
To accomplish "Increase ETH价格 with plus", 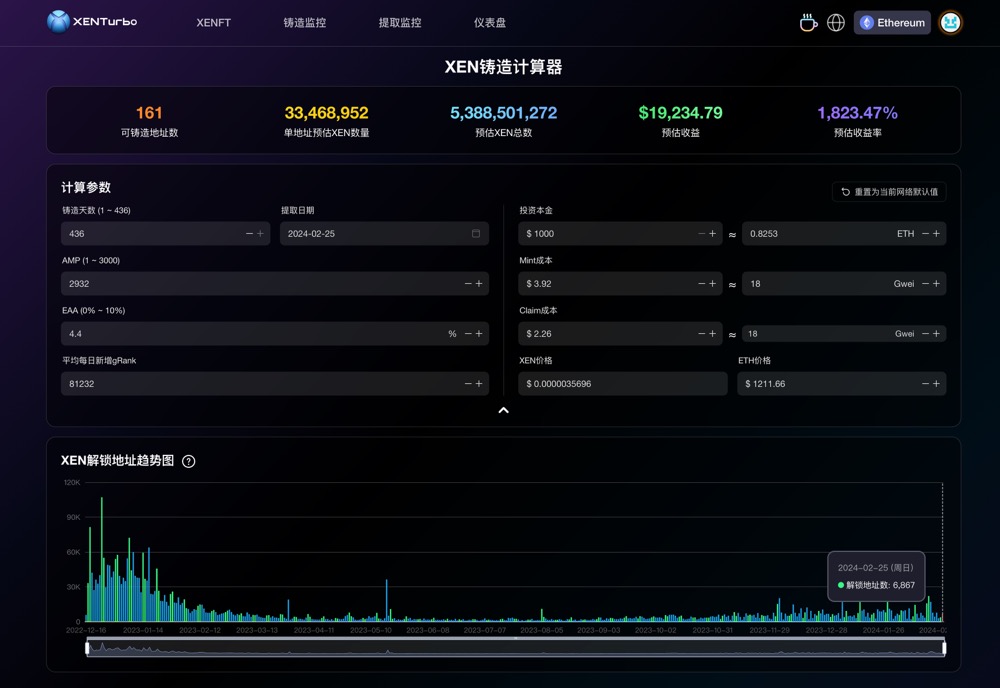I will click(936, 383).
